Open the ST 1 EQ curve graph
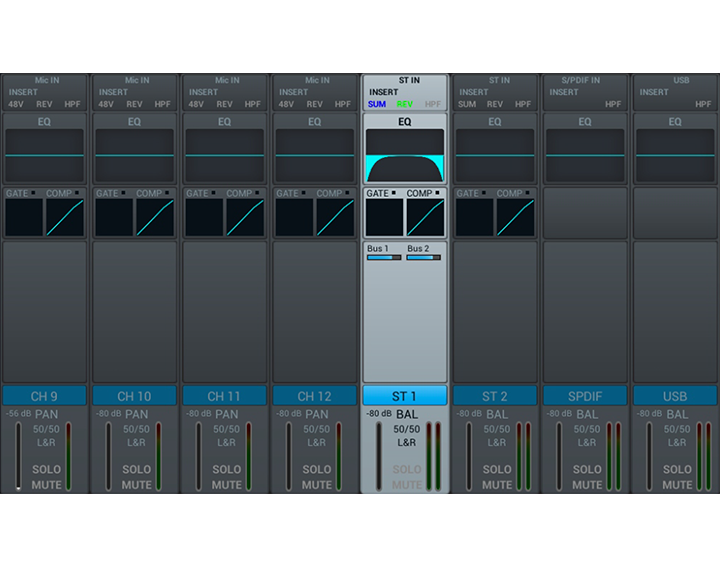Screen dimensions: 720x567 405,156
